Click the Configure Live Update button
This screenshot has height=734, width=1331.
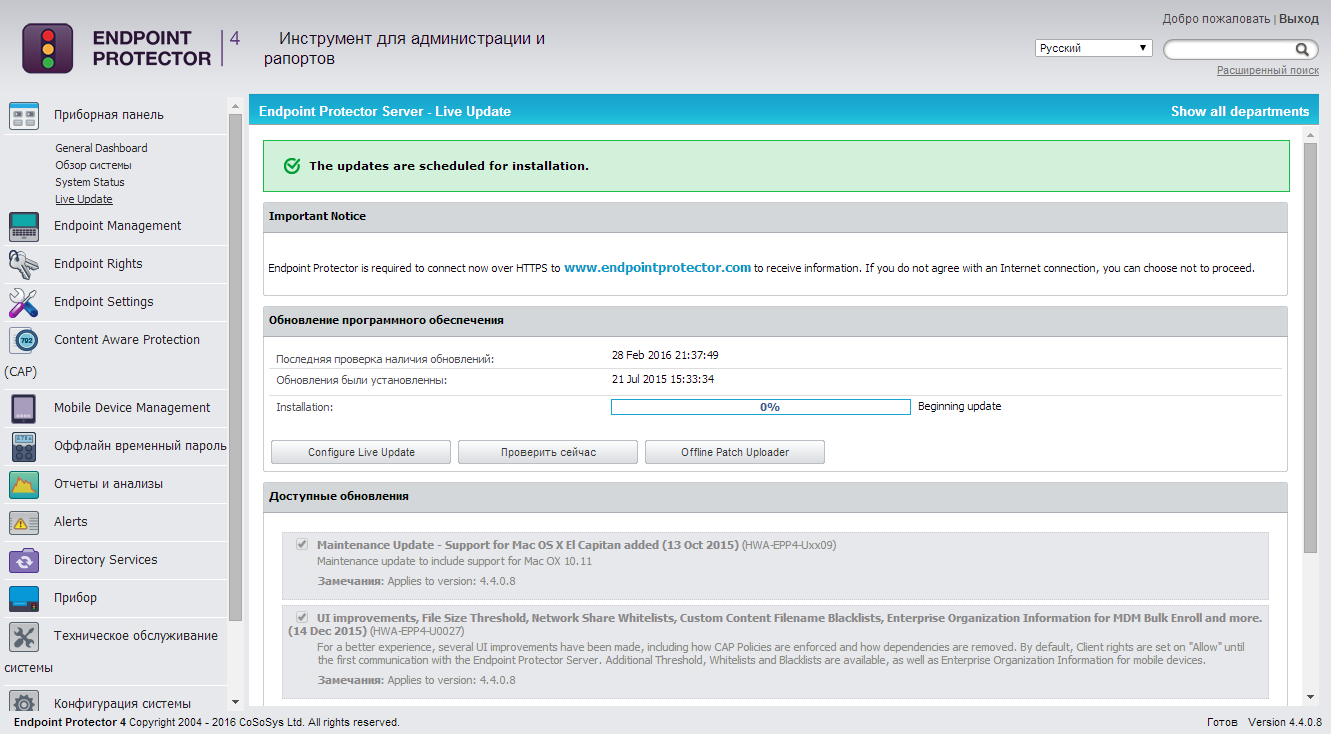coord(361,452)
